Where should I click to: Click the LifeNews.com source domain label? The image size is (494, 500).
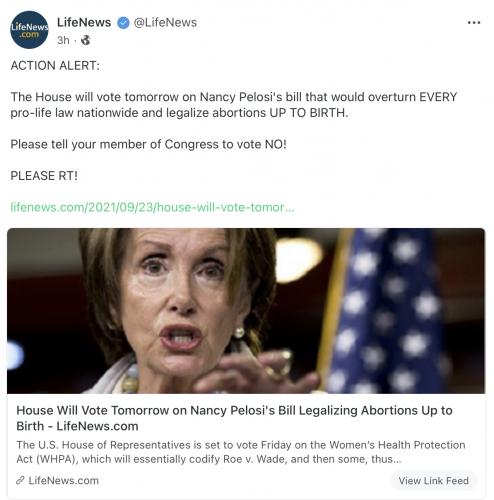pos(63,480)
